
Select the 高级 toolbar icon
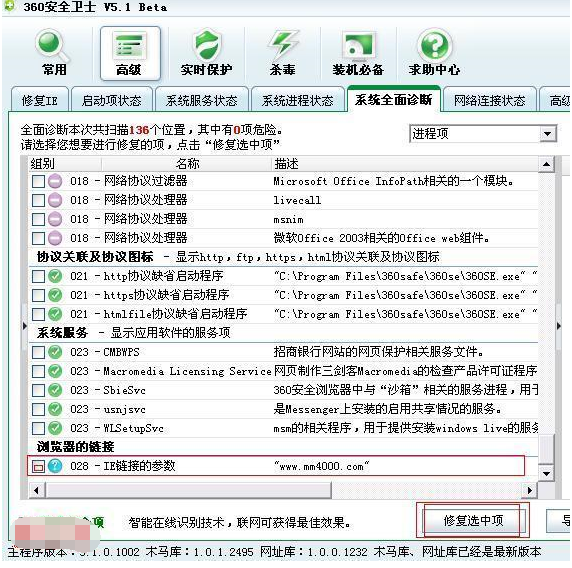pos(130,53)
